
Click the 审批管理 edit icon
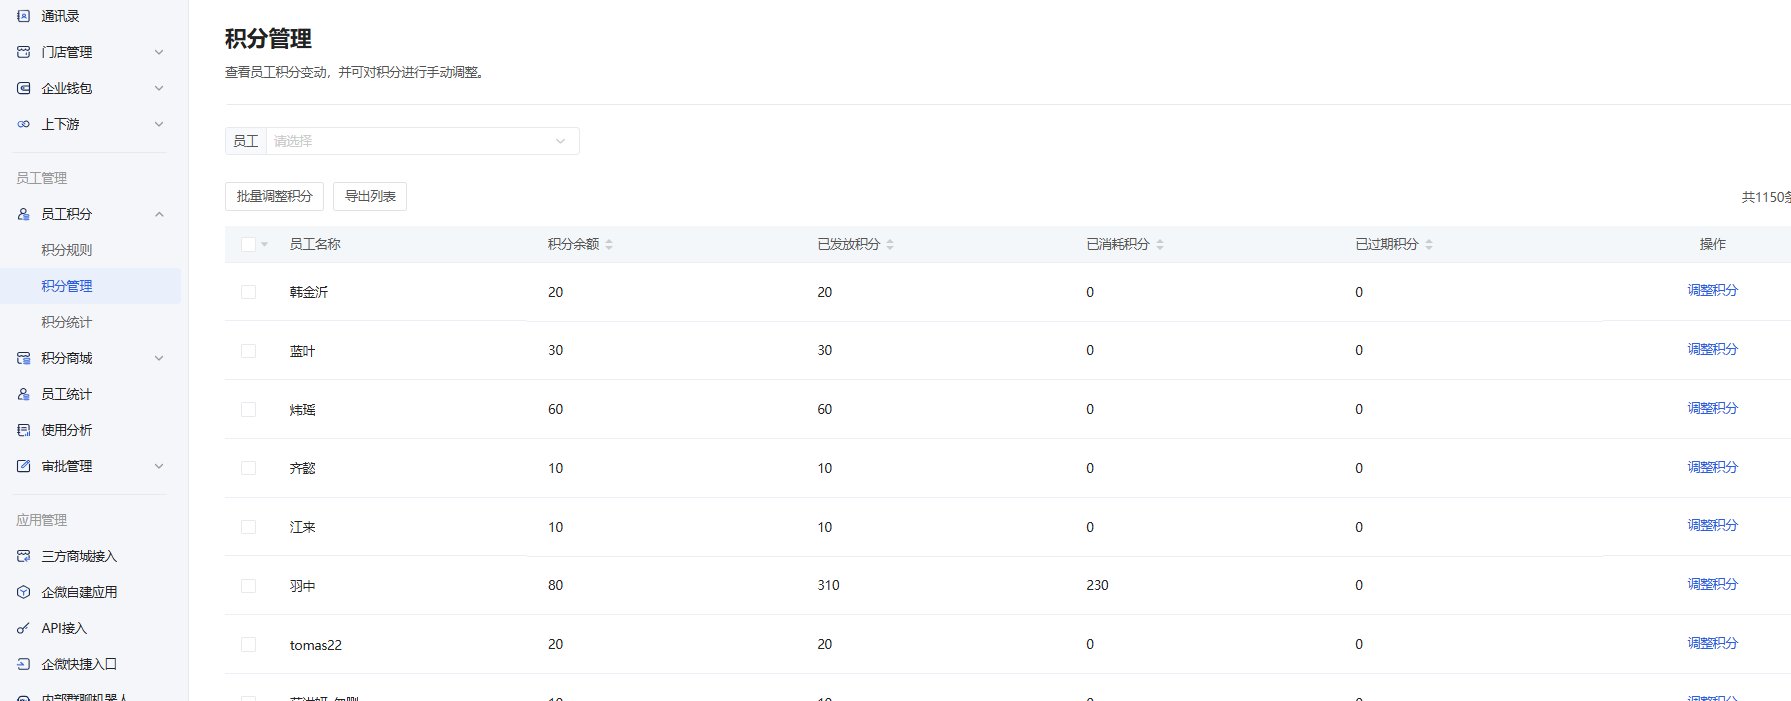pos(24,466)
